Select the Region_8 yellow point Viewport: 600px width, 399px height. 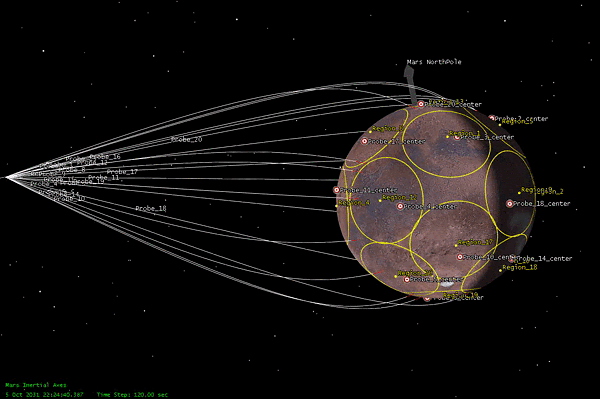[x=370, y=132]
